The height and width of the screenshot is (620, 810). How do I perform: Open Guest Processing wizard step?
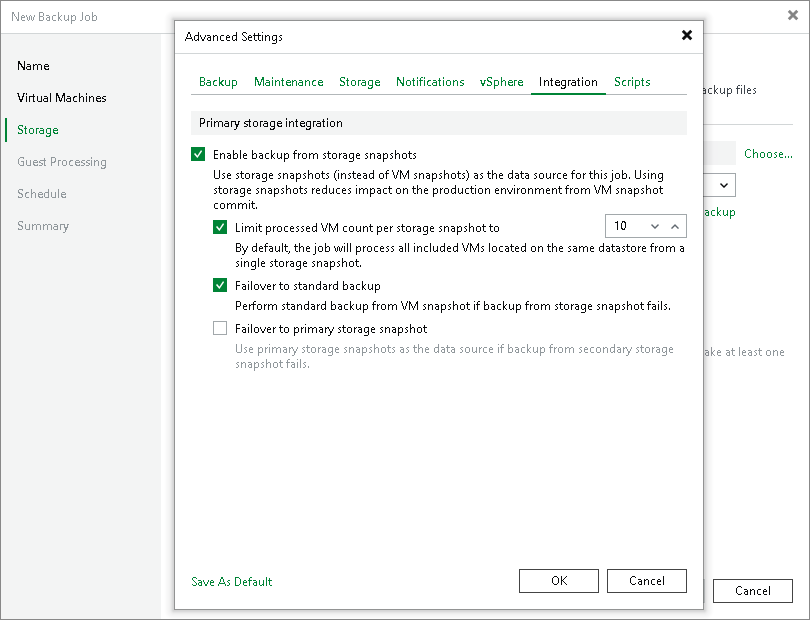[x=62, y=162]
